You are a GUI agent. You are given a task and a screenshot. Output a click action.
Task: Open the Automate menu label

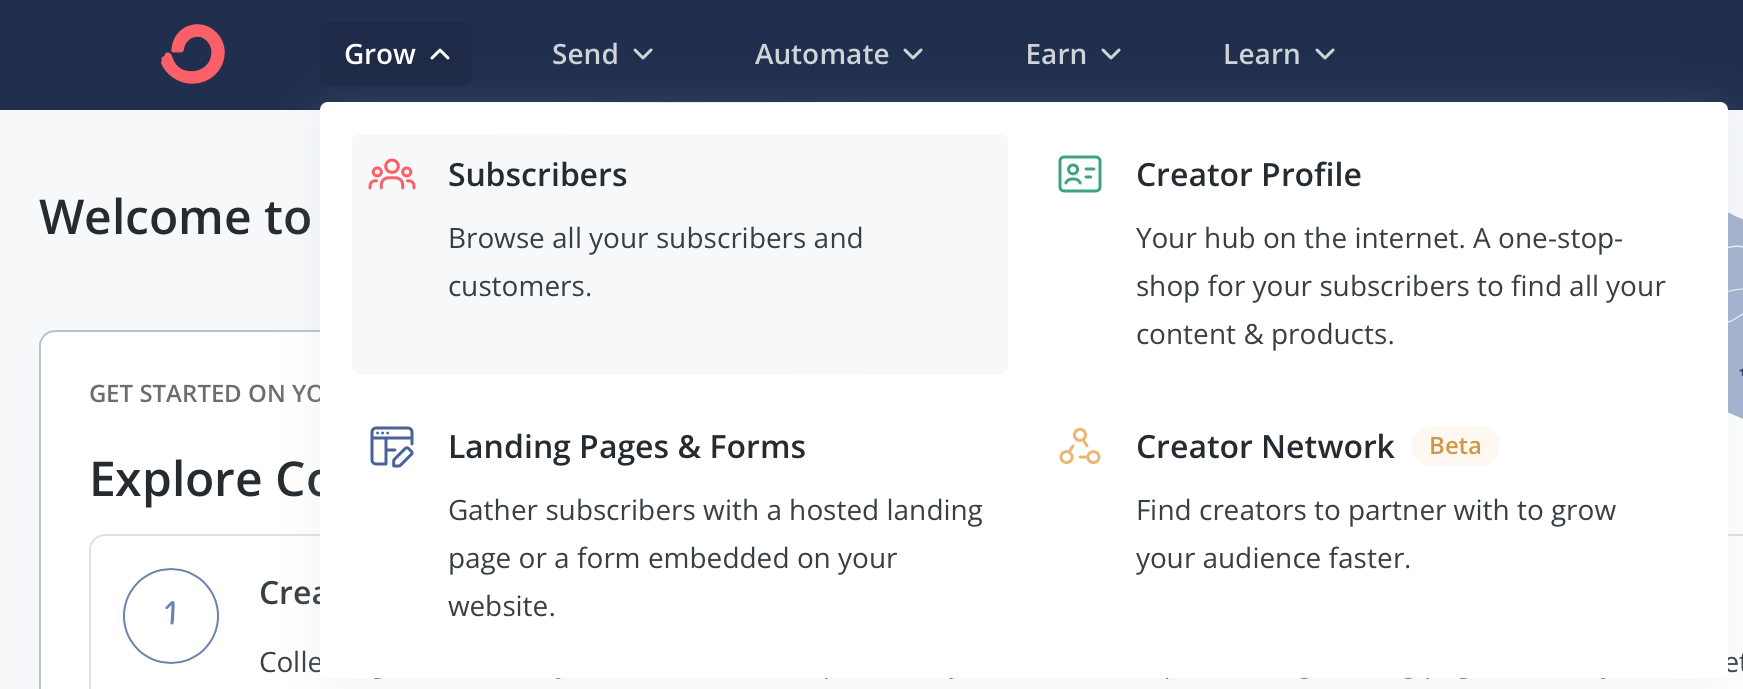click(x=822, y=54)
